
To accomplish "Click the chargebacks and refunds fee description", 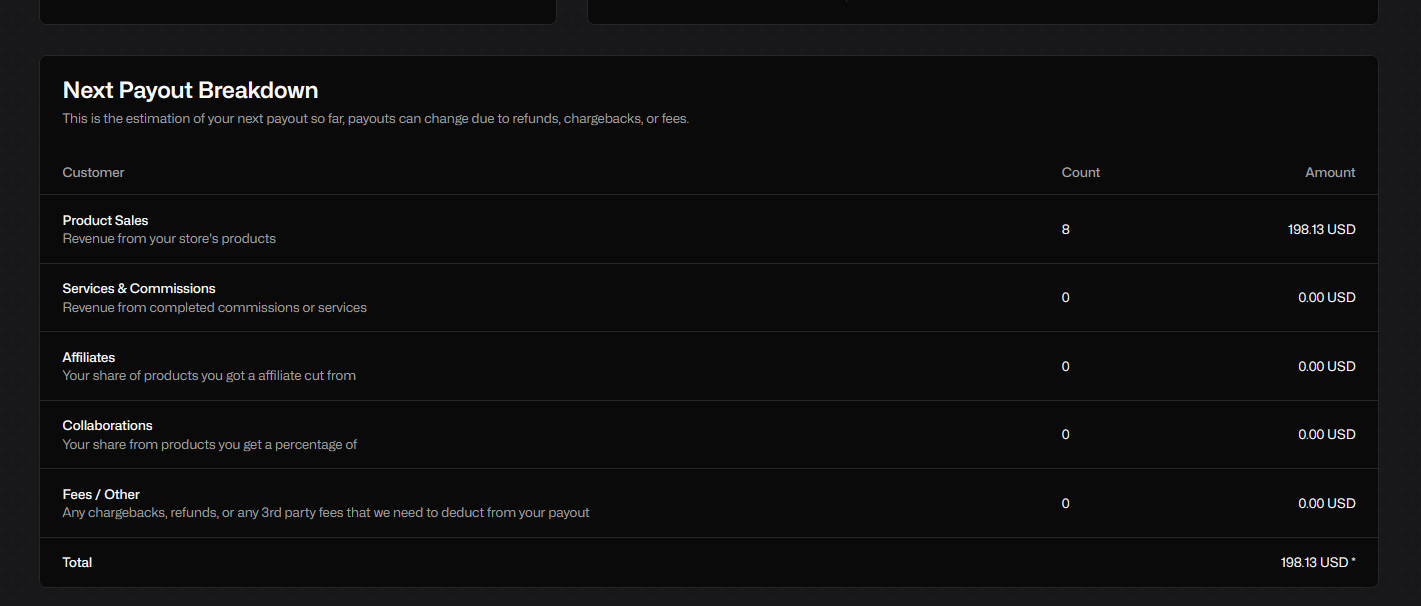I will point(326,512).
